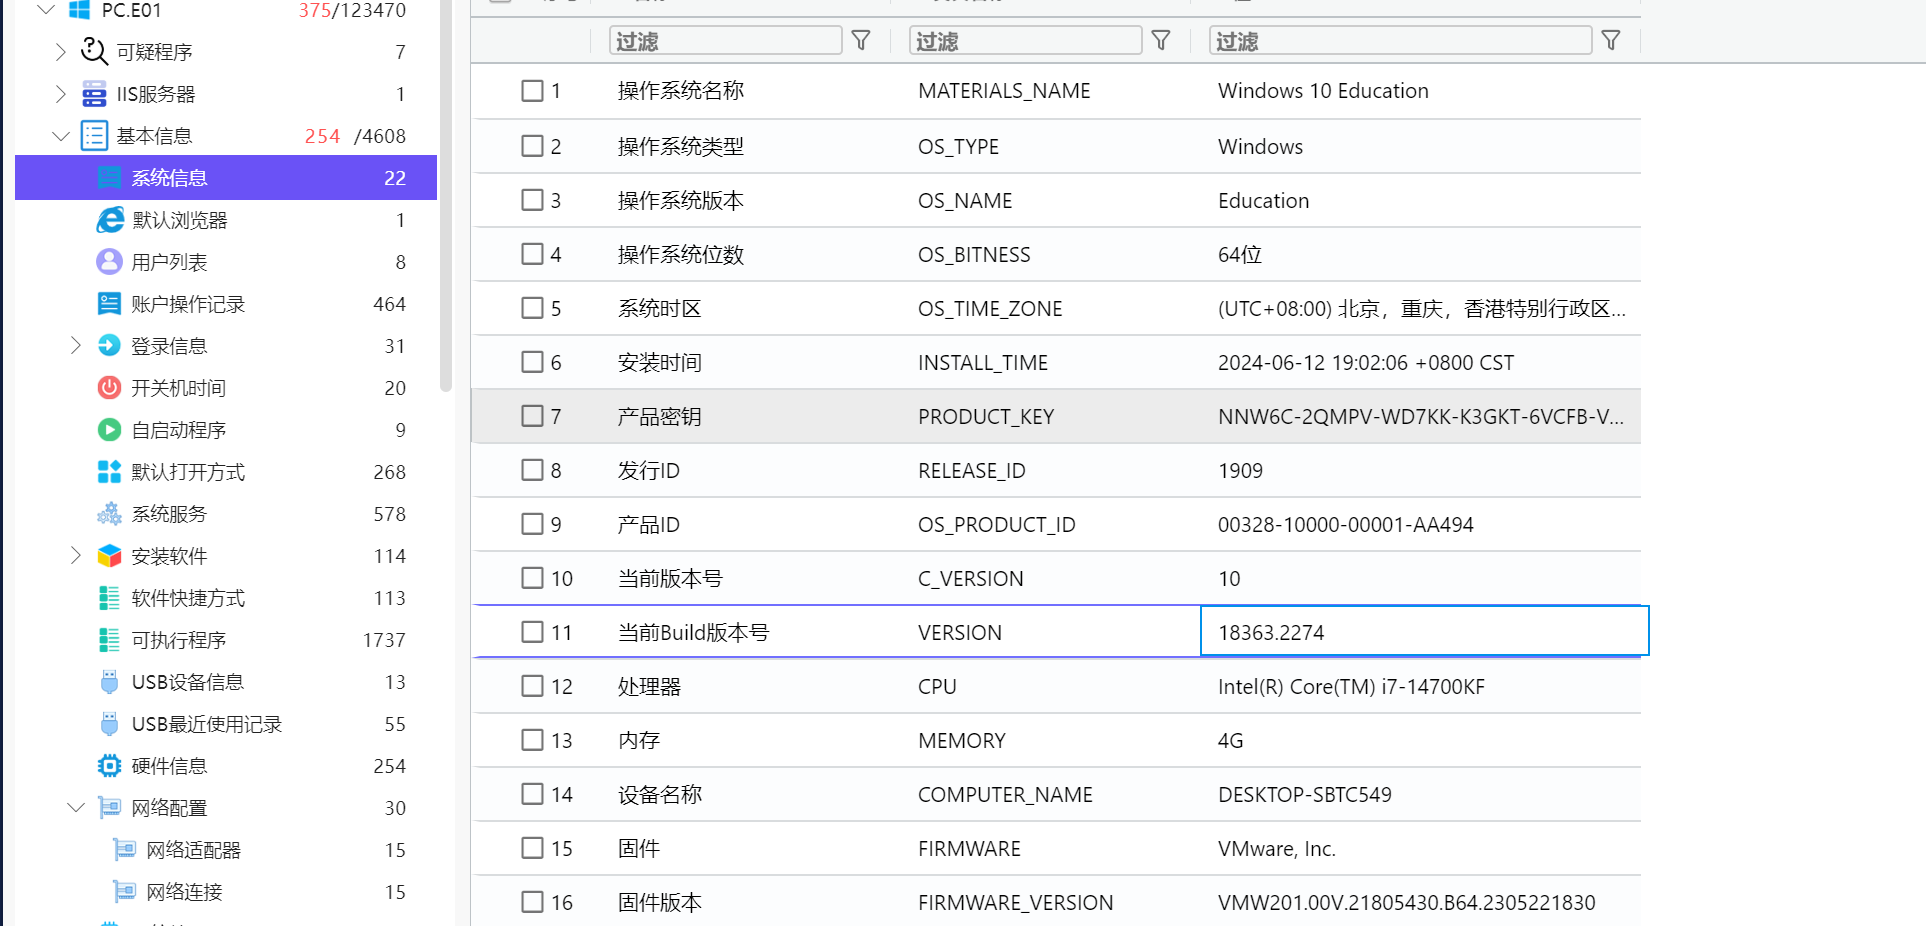Click the USB最近使用记录 icon
This screenshot has height=926, width=1926.
[109, 723]
